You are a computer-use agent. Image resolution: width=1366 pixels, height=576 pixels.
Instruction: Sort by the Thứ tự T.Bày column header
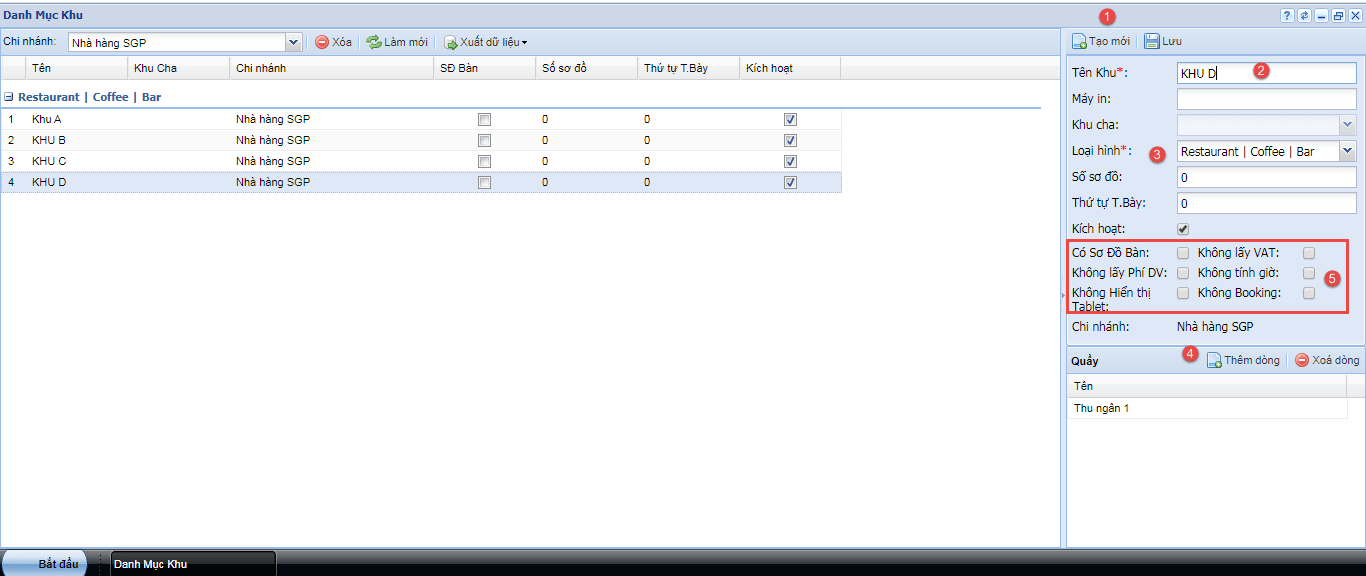point(689,68)
